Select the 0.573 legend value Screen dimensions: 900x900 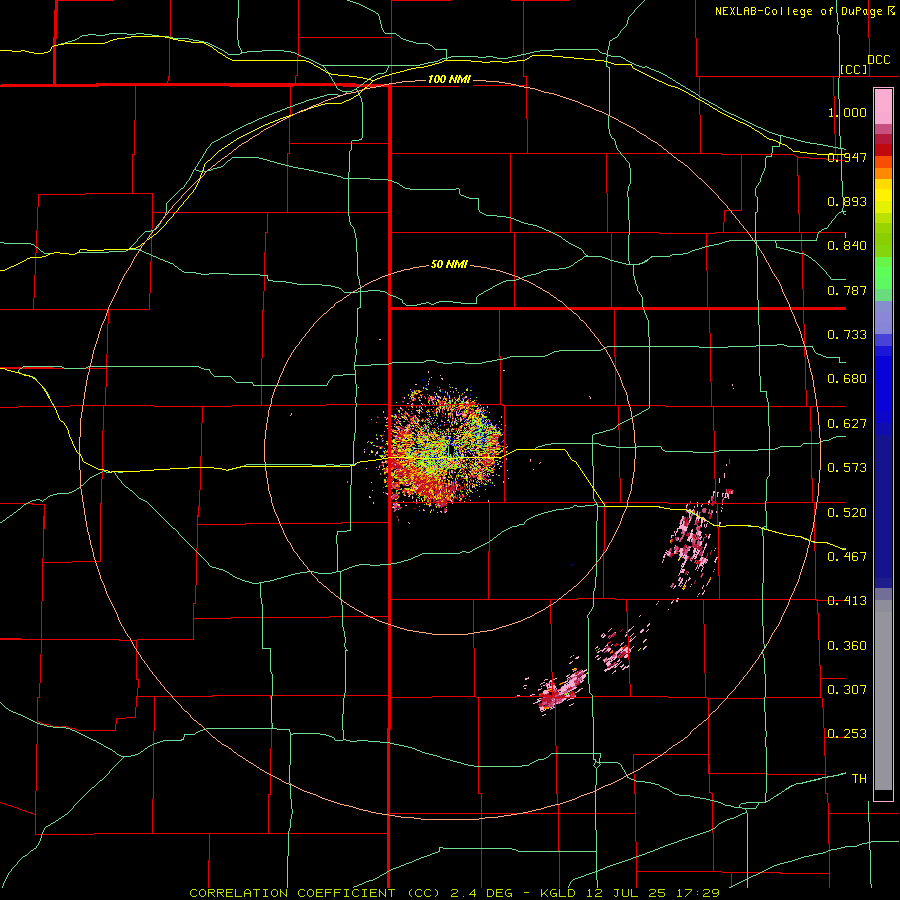(847, 468)
